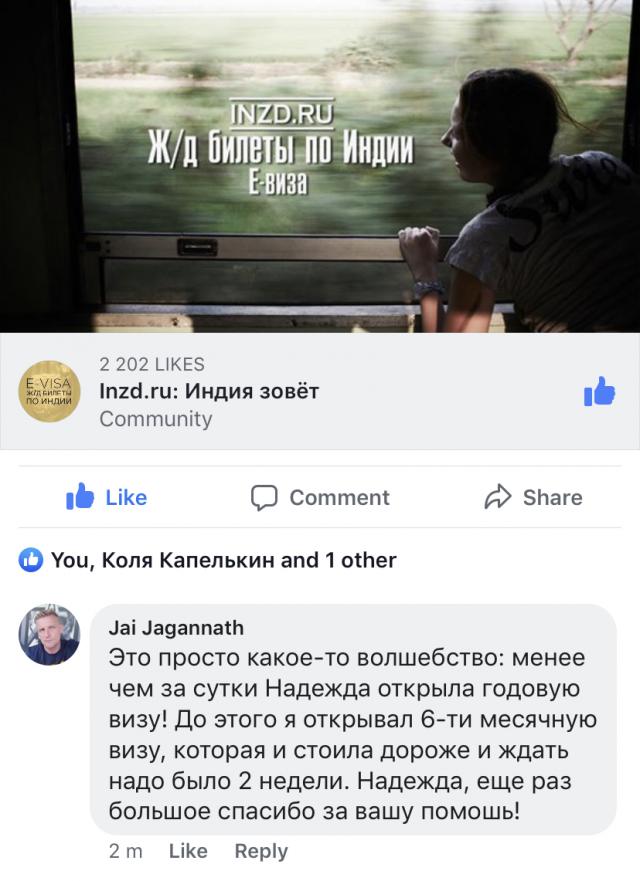Toggle the Like button under the post

[106, 497]
